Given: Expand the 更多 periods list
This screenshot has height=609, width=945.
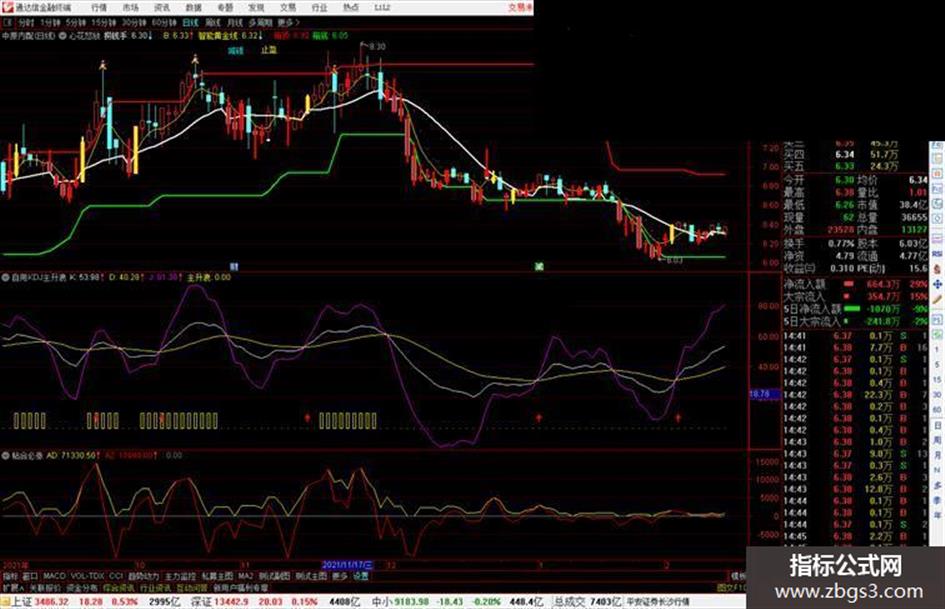Looking at the screenshot, I should (x=288, y=23).
